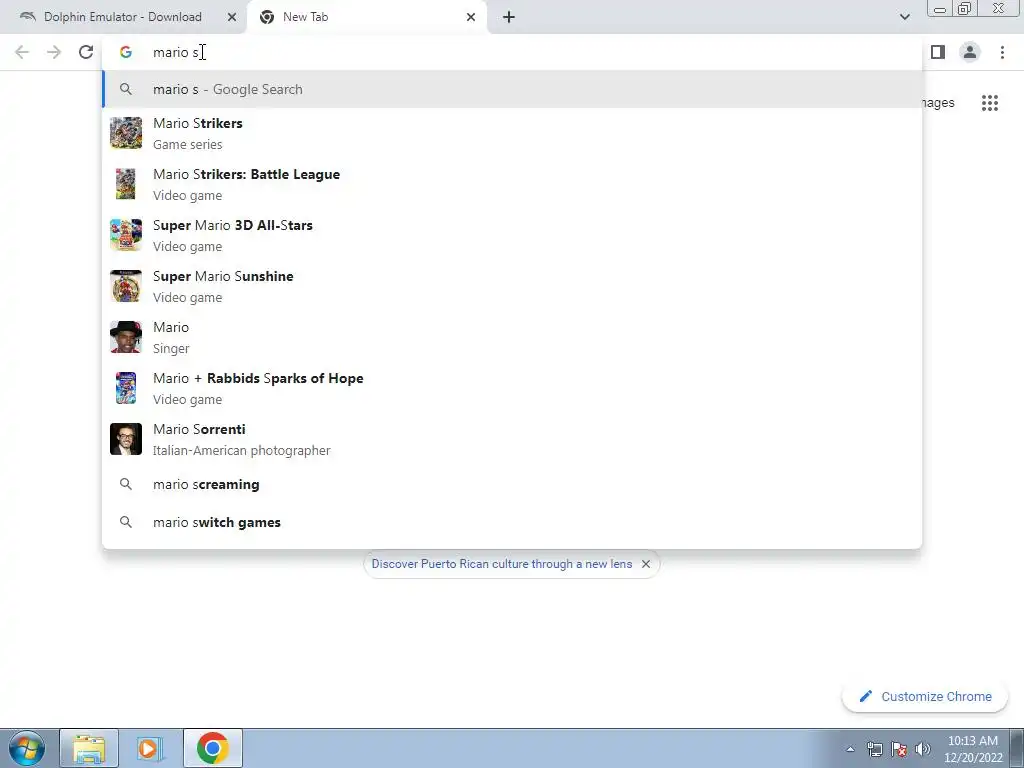Switch to the Dolphin Emulator - Download tab

pyautogui.click(x=123, y=17)
